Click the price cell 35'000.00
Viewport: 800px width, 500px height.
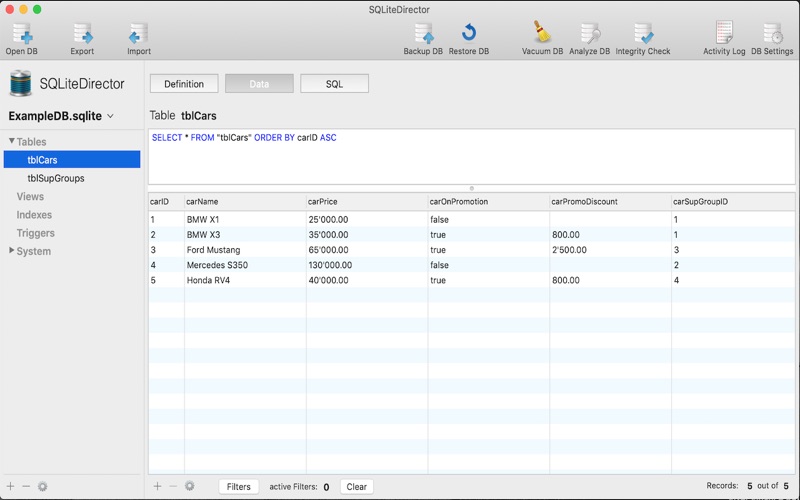pyautogui.click(x=367, y=235)
